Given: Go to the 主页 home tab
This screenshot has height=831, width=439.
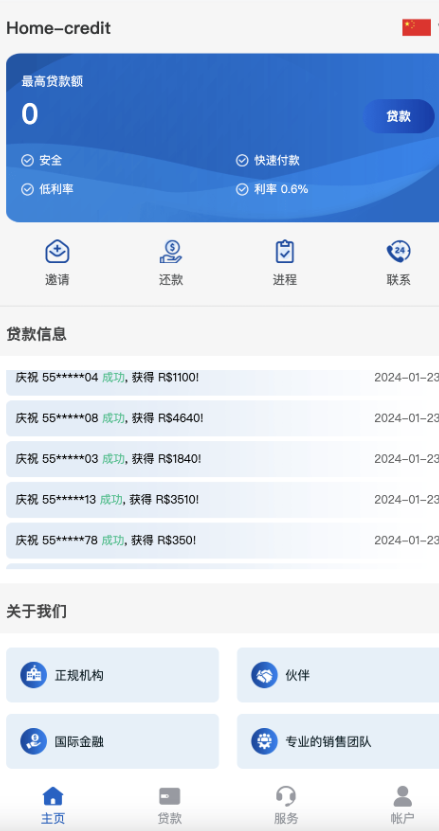Looking at the screenshot, I should [53, 806].
